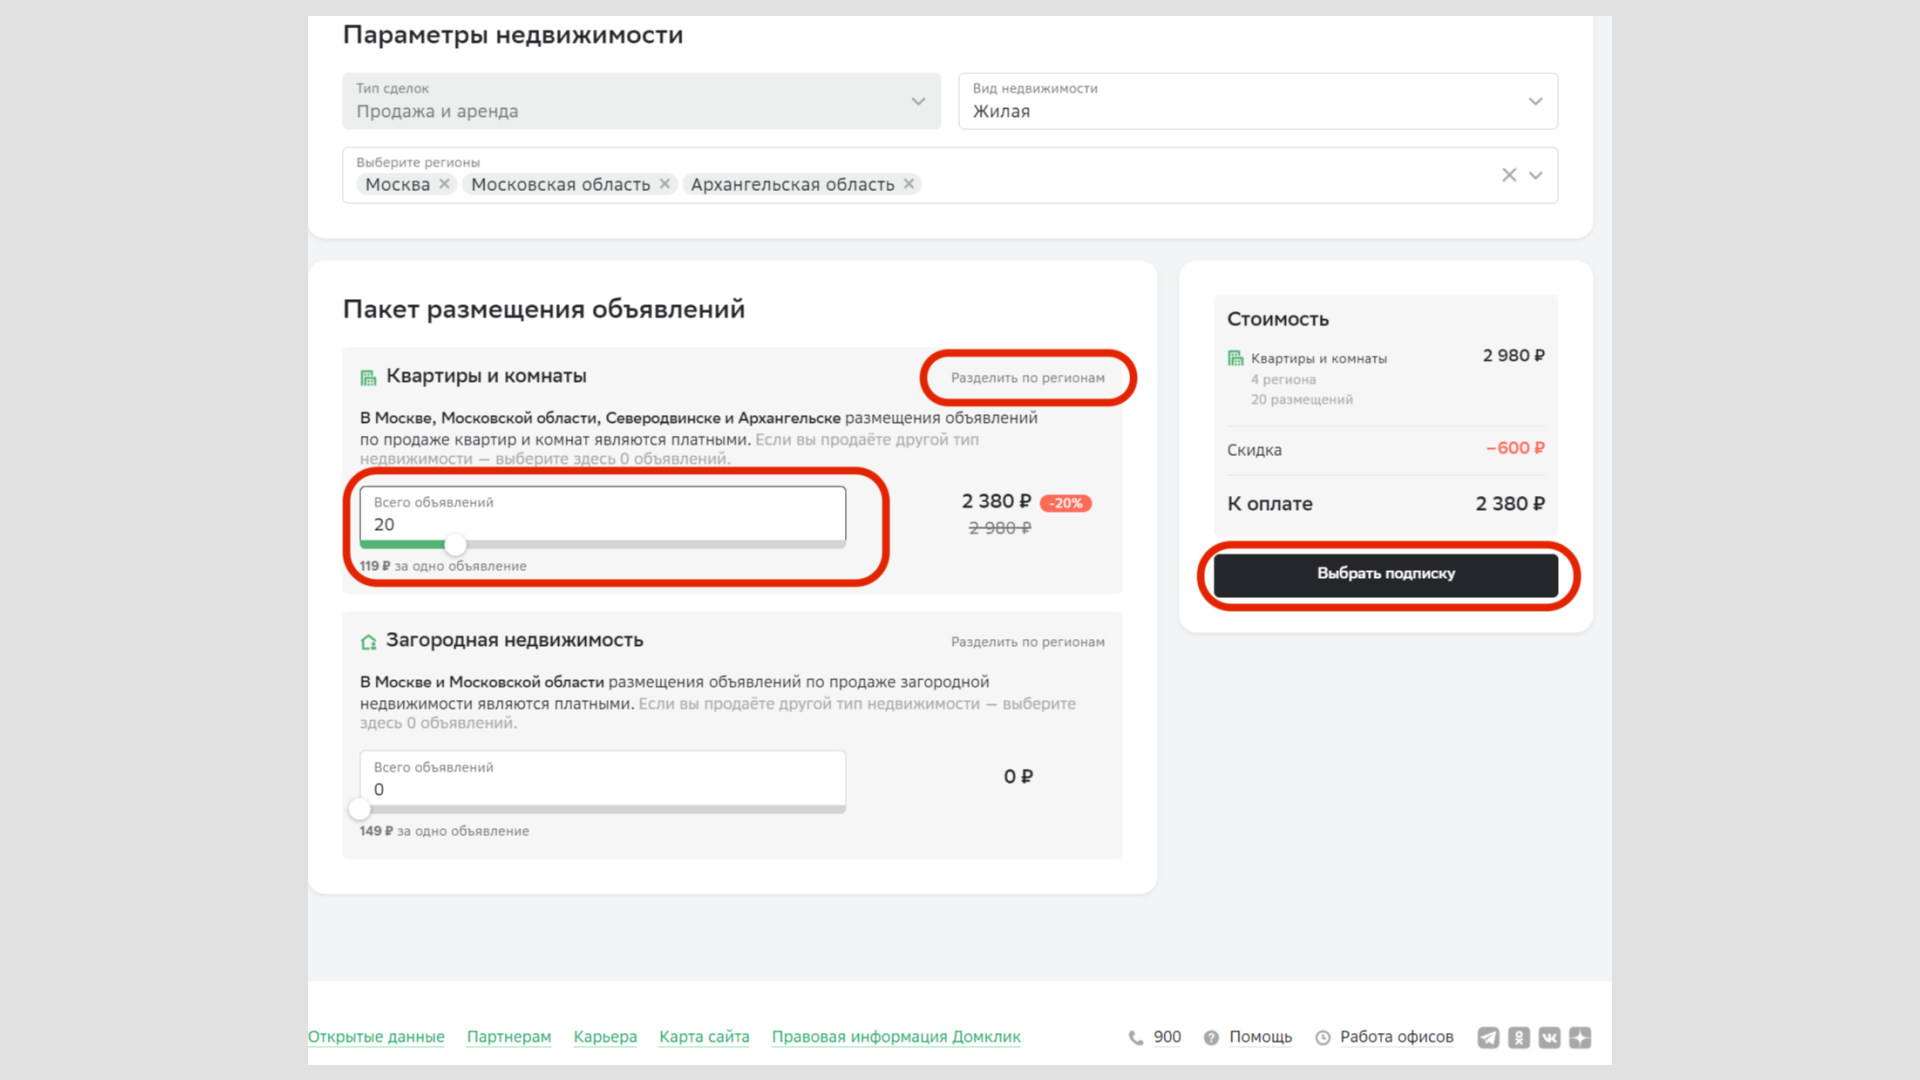1920x1080 pixels.
Task: Click the phone icon next to 900
Action: [1136, 1038]
